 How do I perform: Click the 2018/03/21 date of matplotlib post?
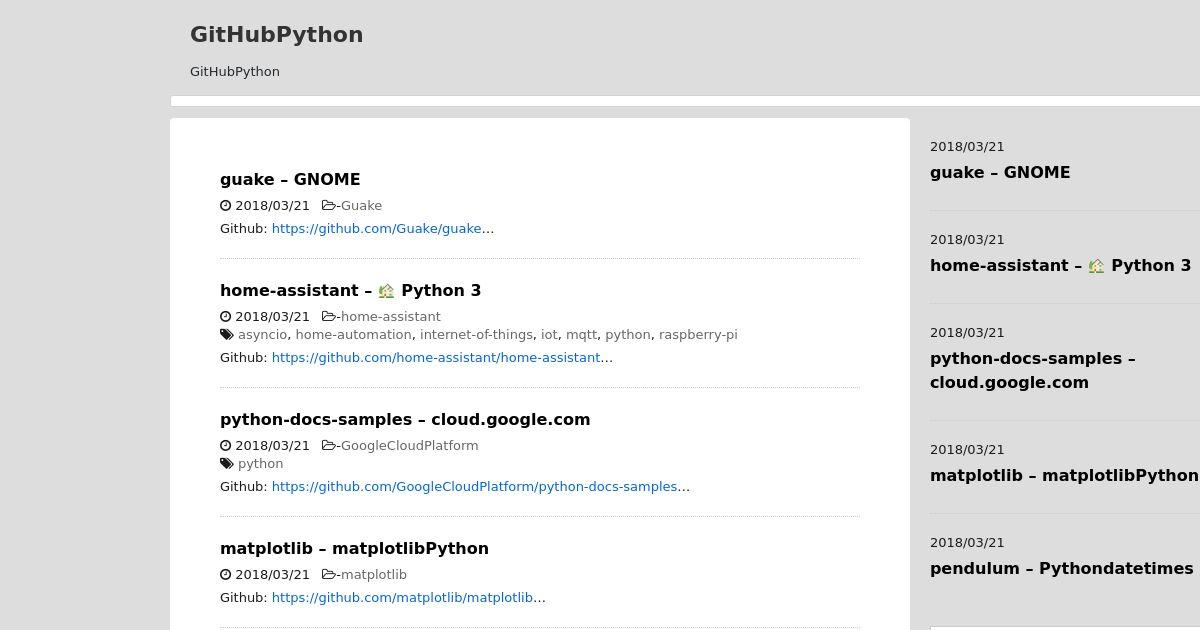coord(272,575)
